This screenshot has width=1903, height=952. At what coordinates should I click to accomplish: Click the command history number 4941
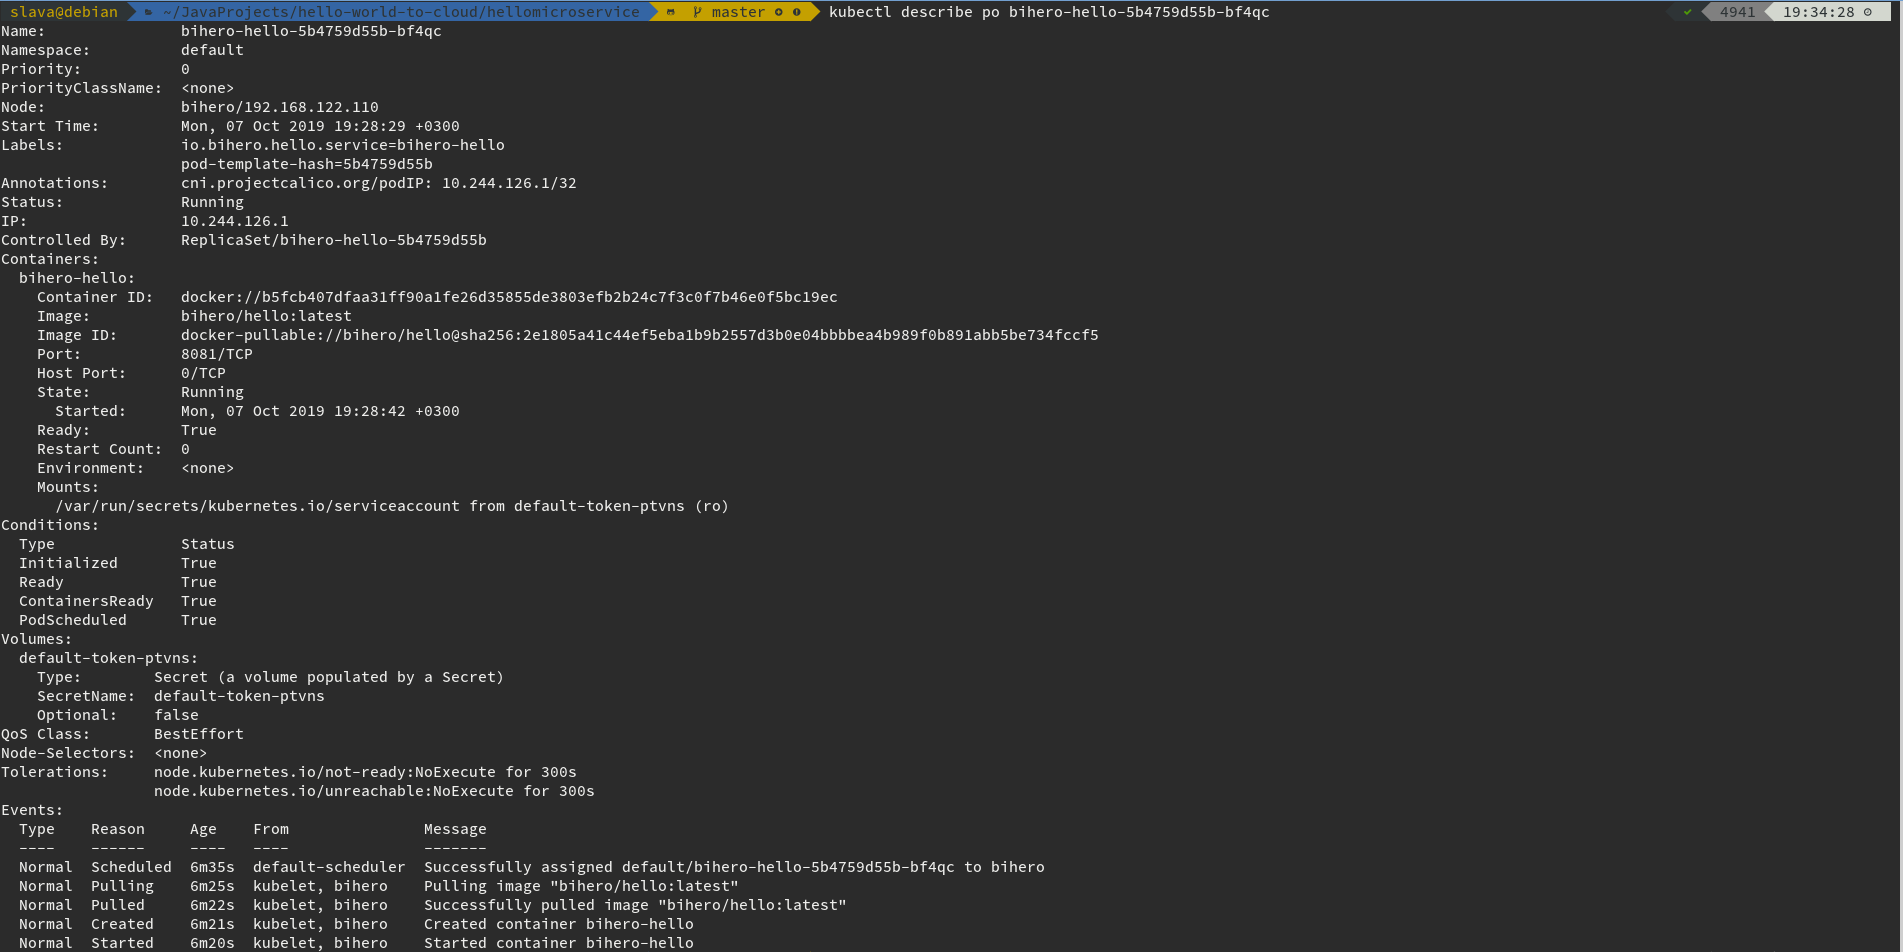[1737, 12]
